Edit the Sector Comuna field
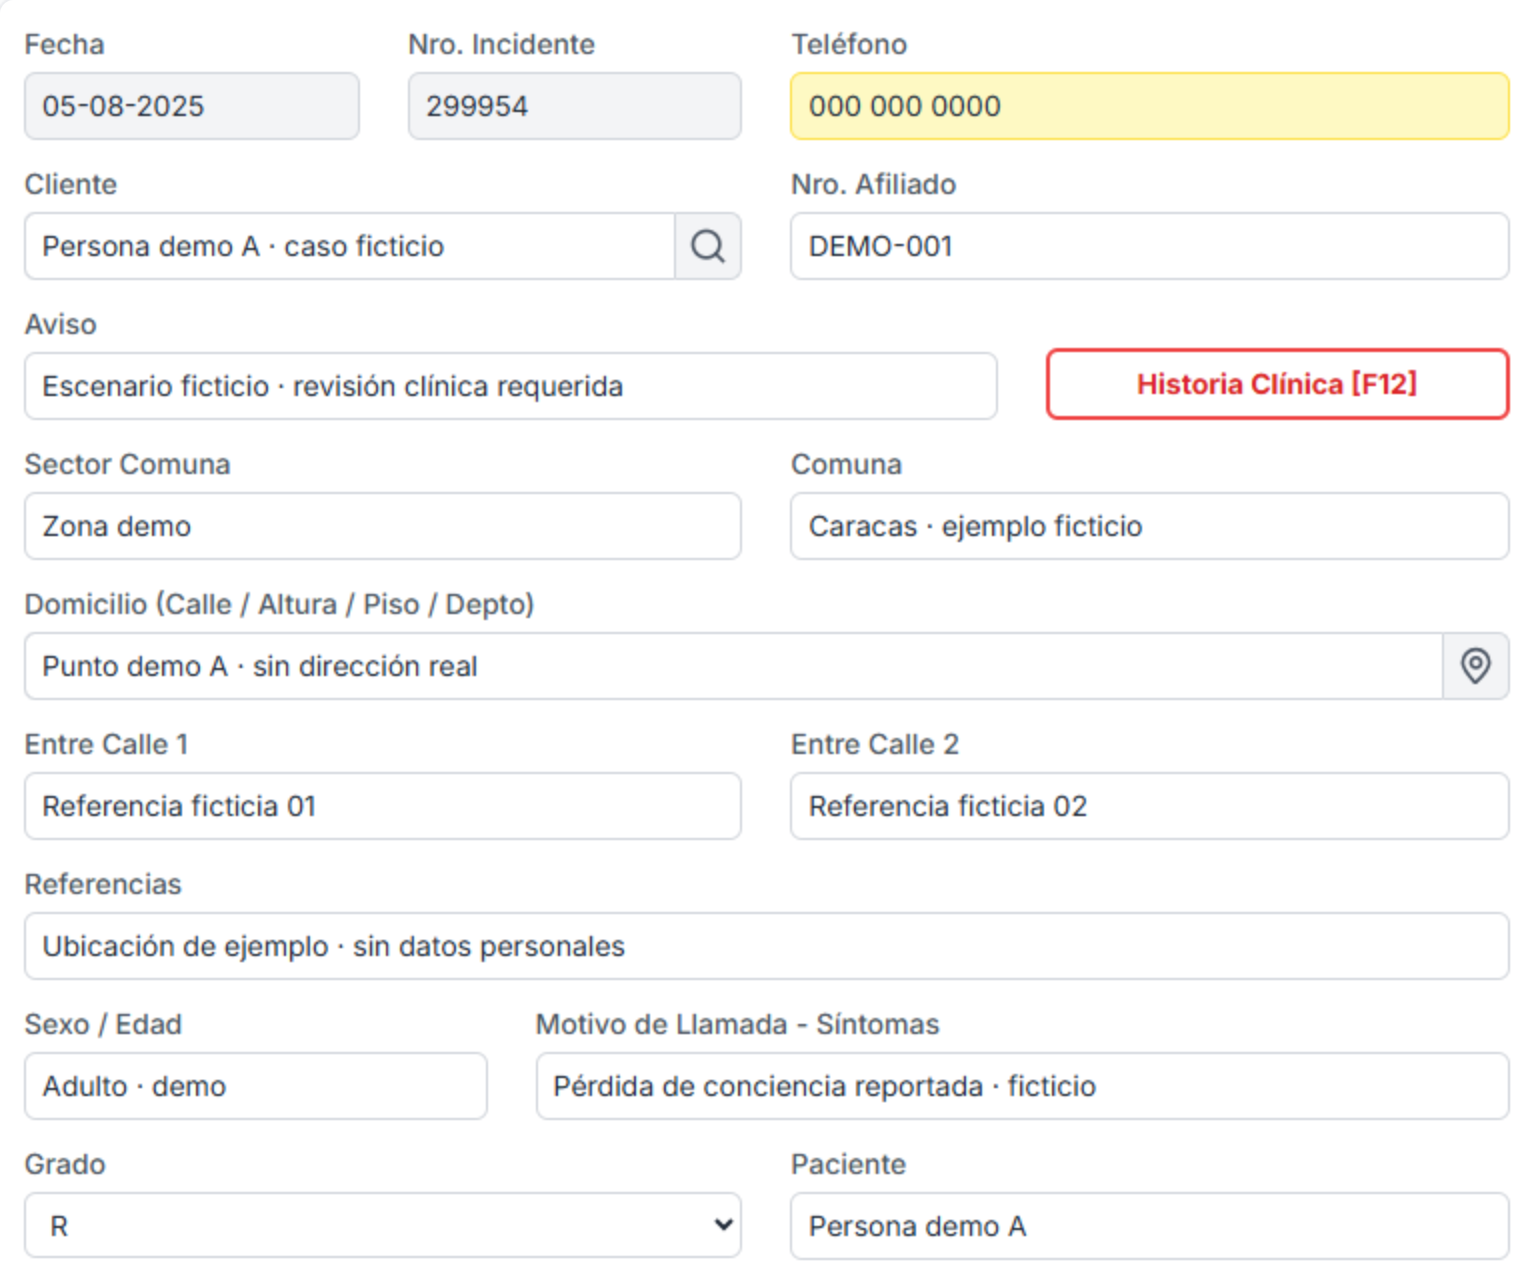 tap(383, 526)
